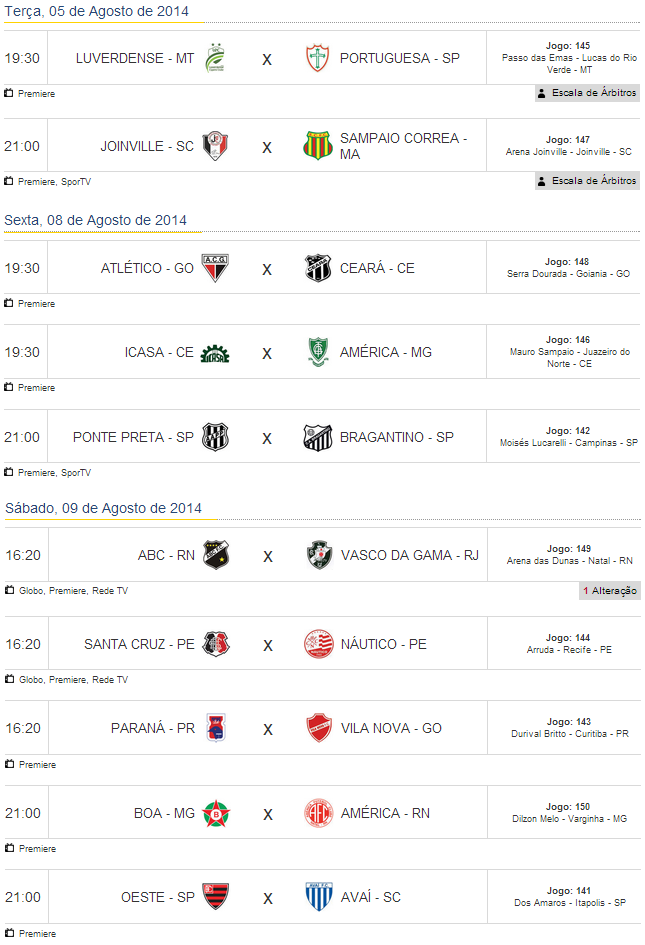Click the Jogo: 148 match details
The image size is (645, 945).
tap(568, 262)
